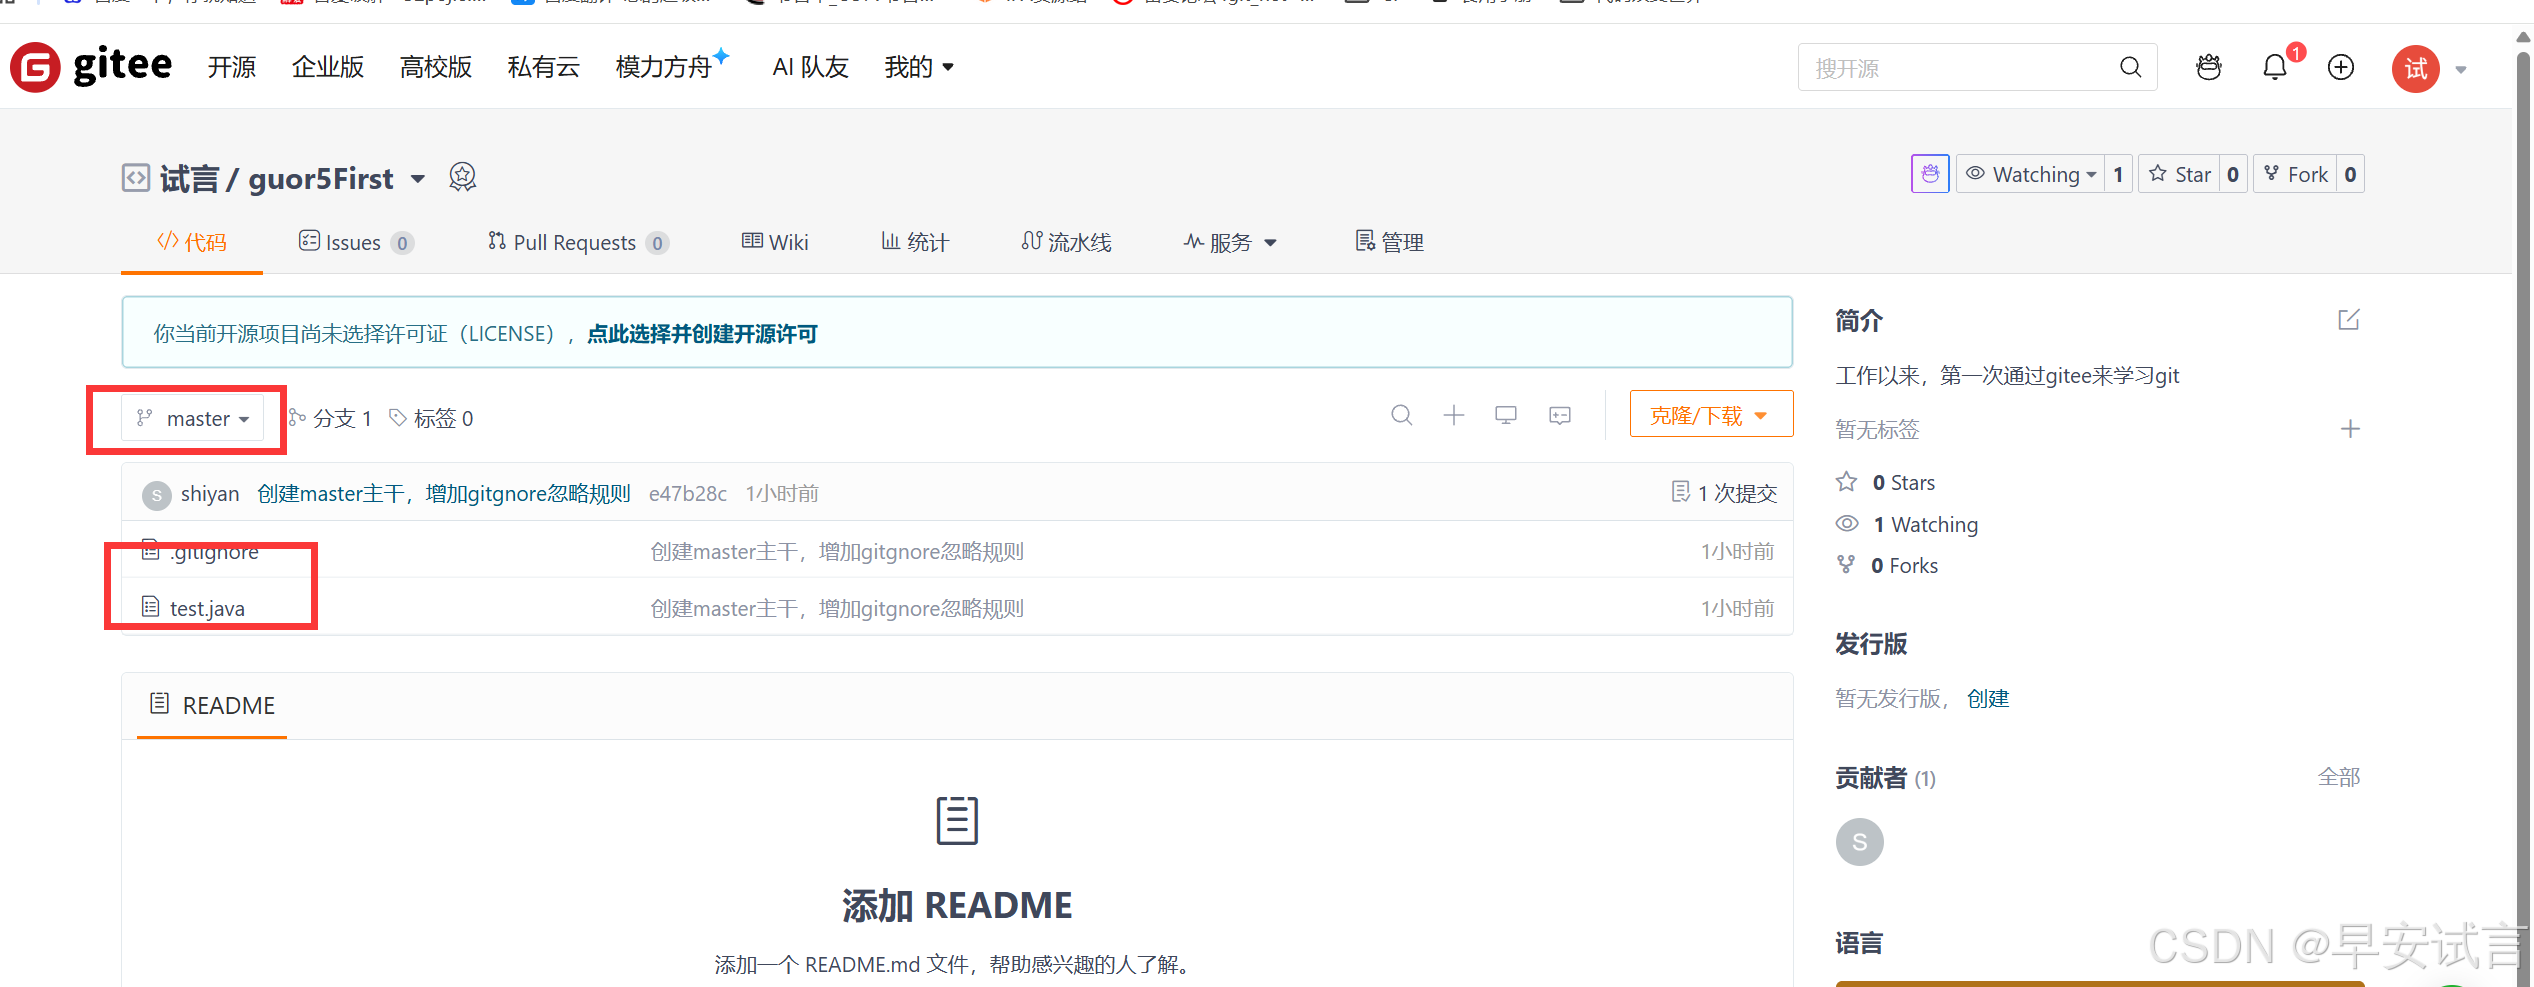Click the search magnifier in the top bar
The image size is (2534, 987).
coord(2130,67)
